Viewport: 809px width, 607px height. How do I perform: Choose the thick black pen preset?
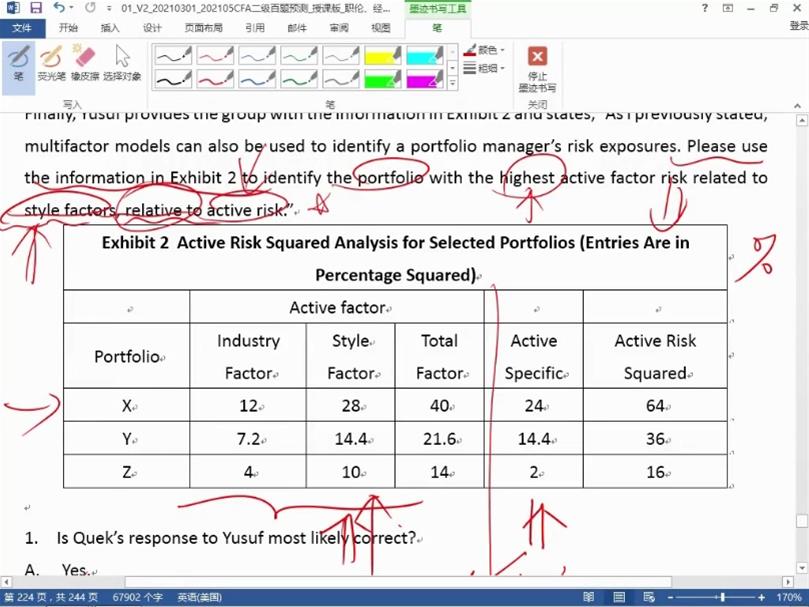tap(173, 79)
